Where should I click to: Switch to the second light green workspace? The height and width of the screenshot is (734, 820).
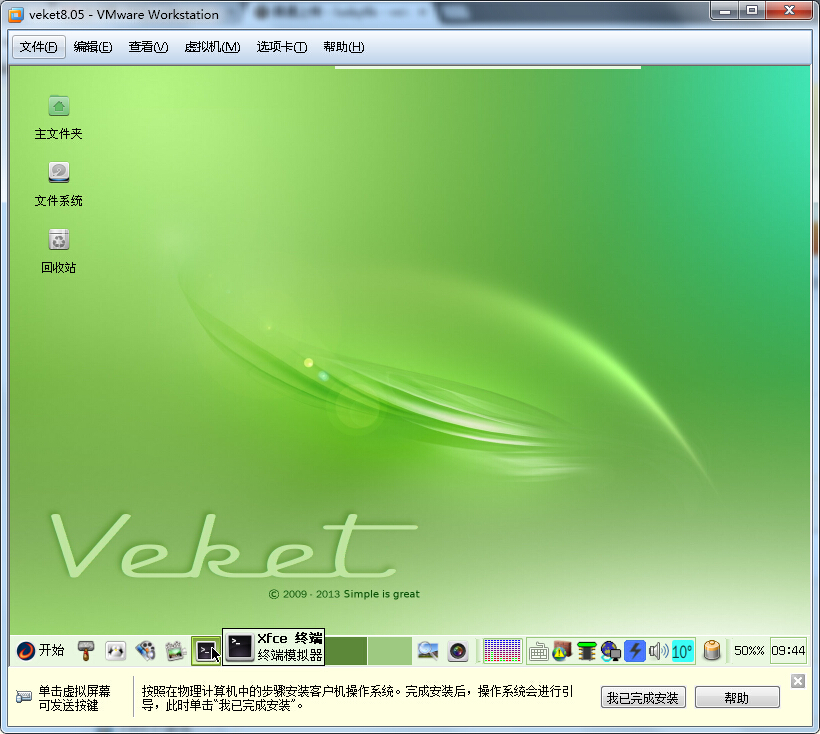[x=390, y=651]
